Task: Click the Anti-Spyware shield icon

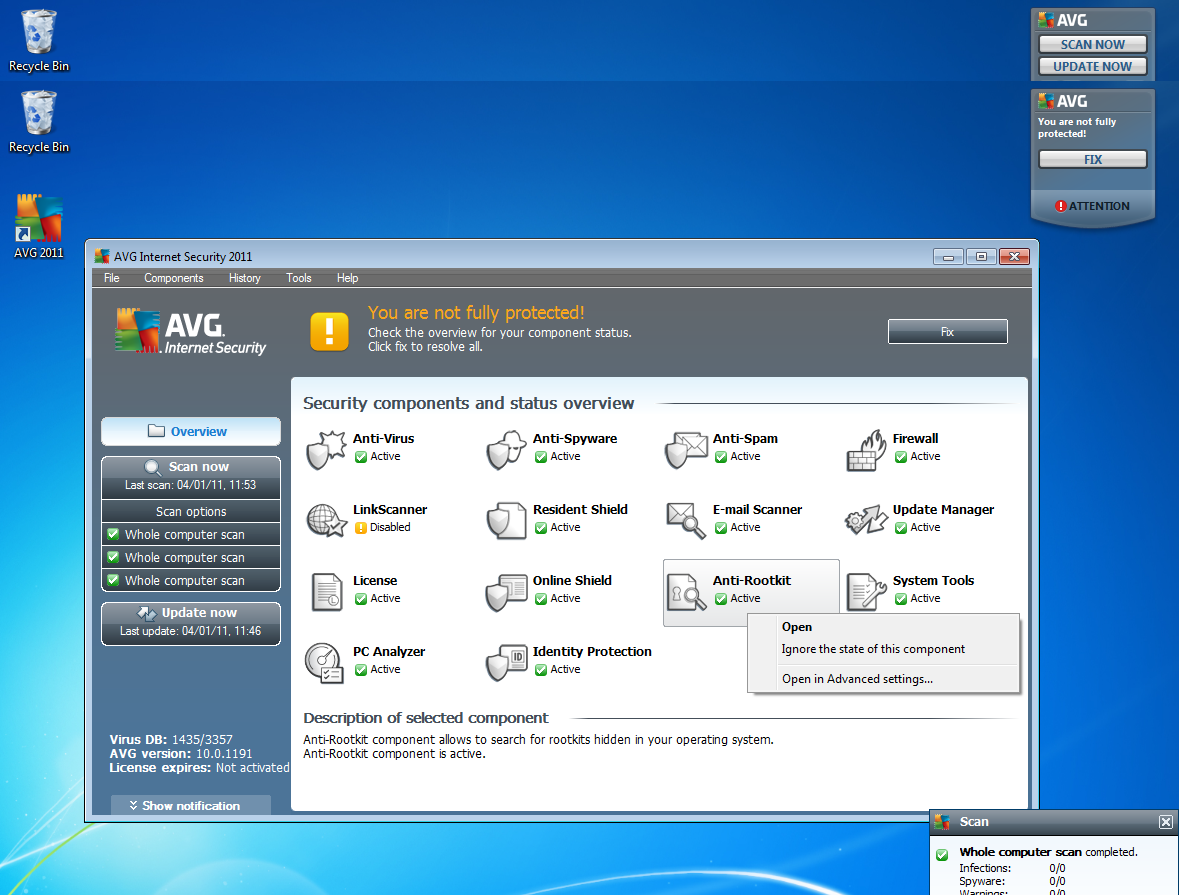Action: pos(506,447)
